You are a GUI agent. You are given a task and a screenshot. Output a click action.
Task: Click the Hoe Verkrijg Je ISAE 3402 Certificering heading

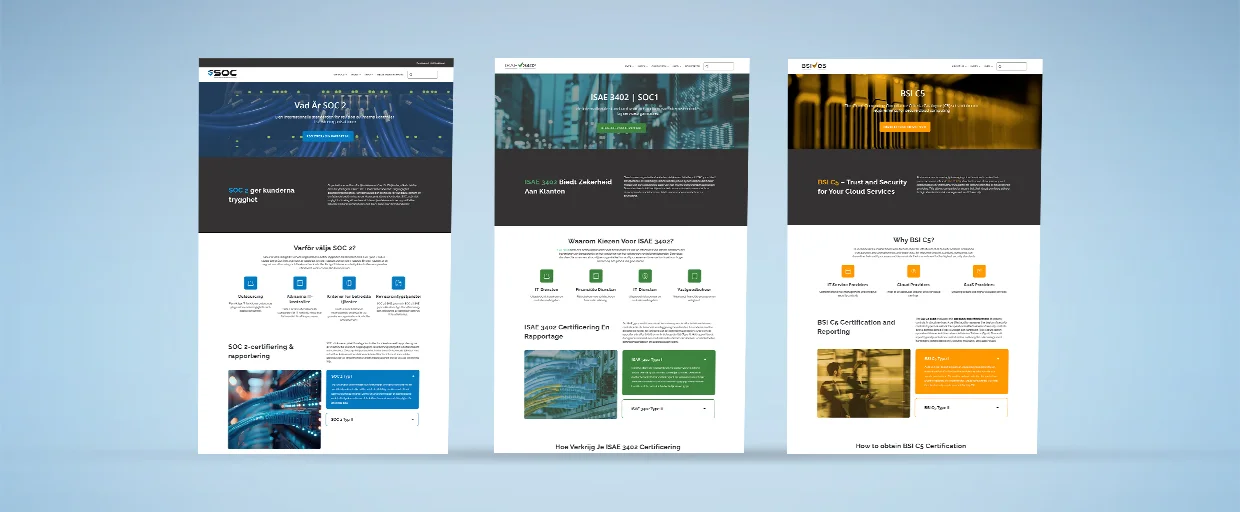point(618,447)
